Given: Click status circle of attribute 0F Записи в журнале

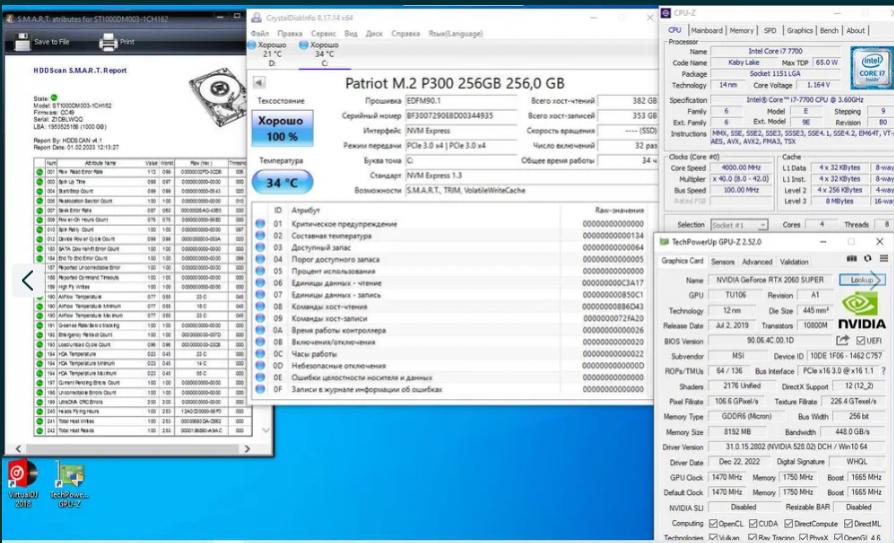Looking at the screenshot, I should (260, 389).
